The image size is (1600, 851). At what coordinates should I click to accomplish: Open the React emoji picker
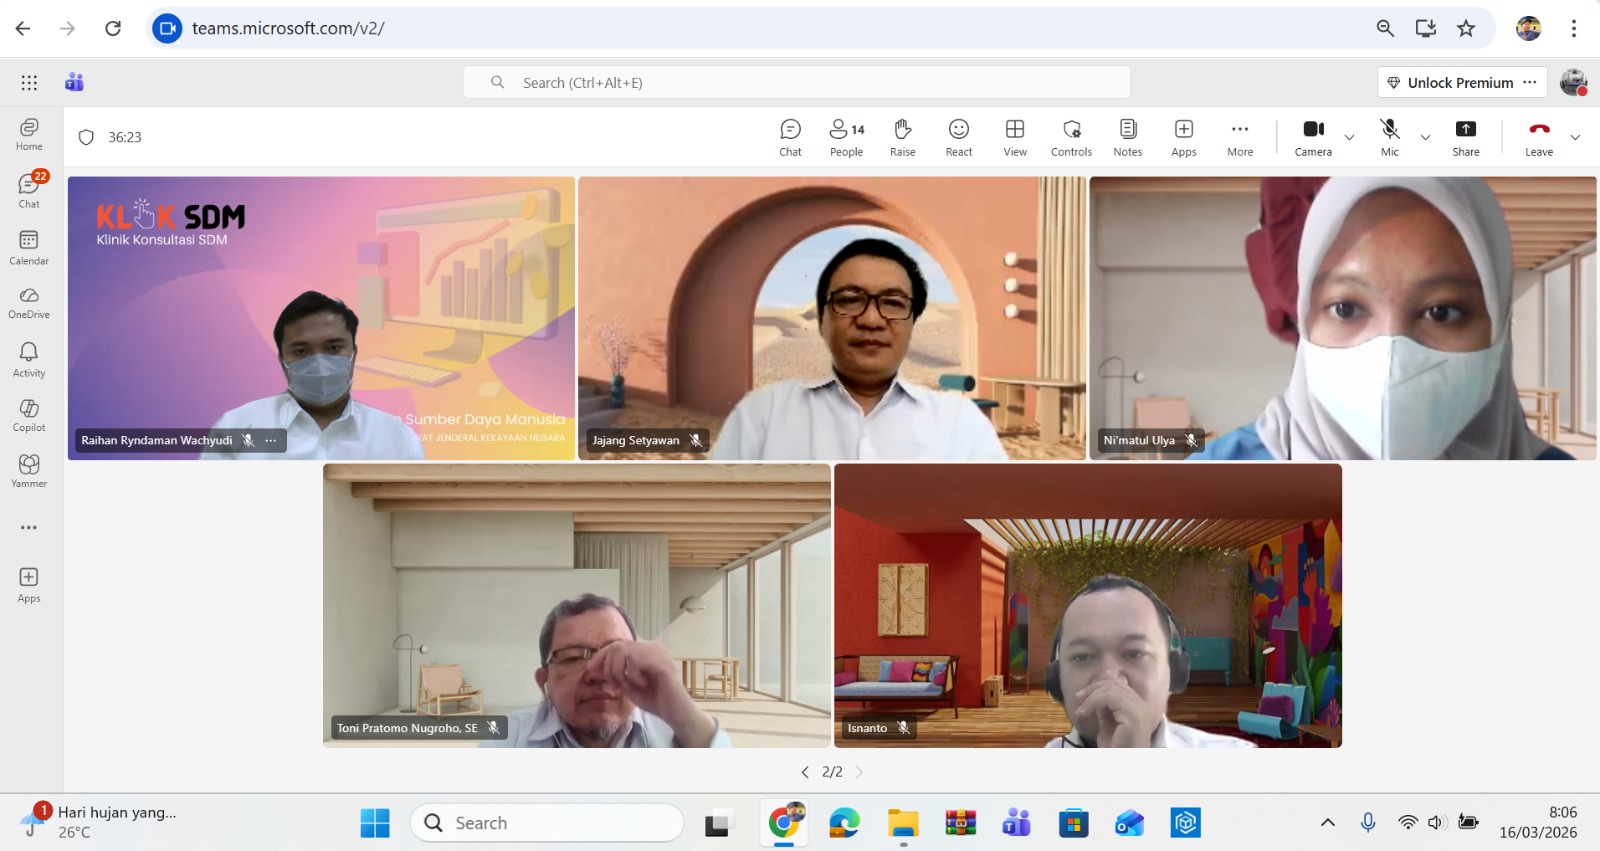[958, 137]
